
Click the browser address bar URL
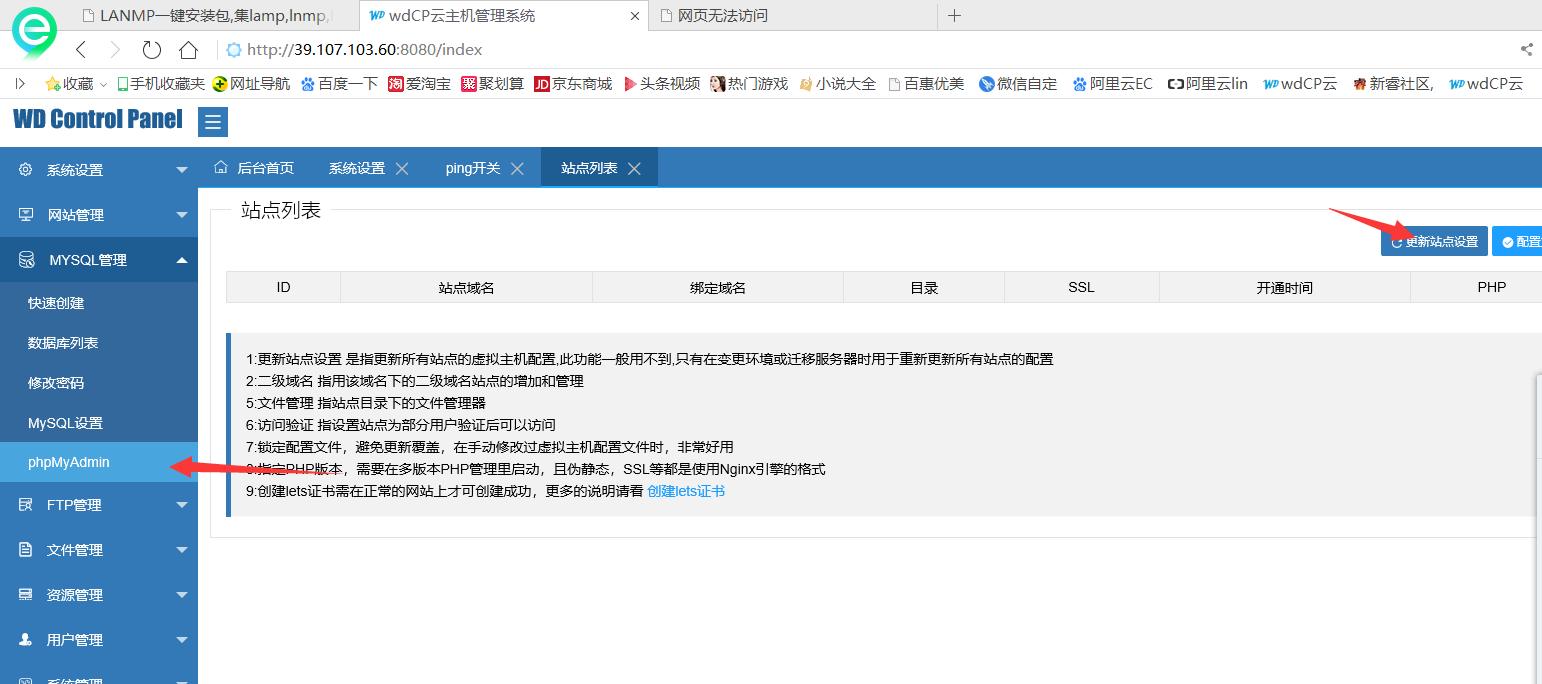click(364, 49)
